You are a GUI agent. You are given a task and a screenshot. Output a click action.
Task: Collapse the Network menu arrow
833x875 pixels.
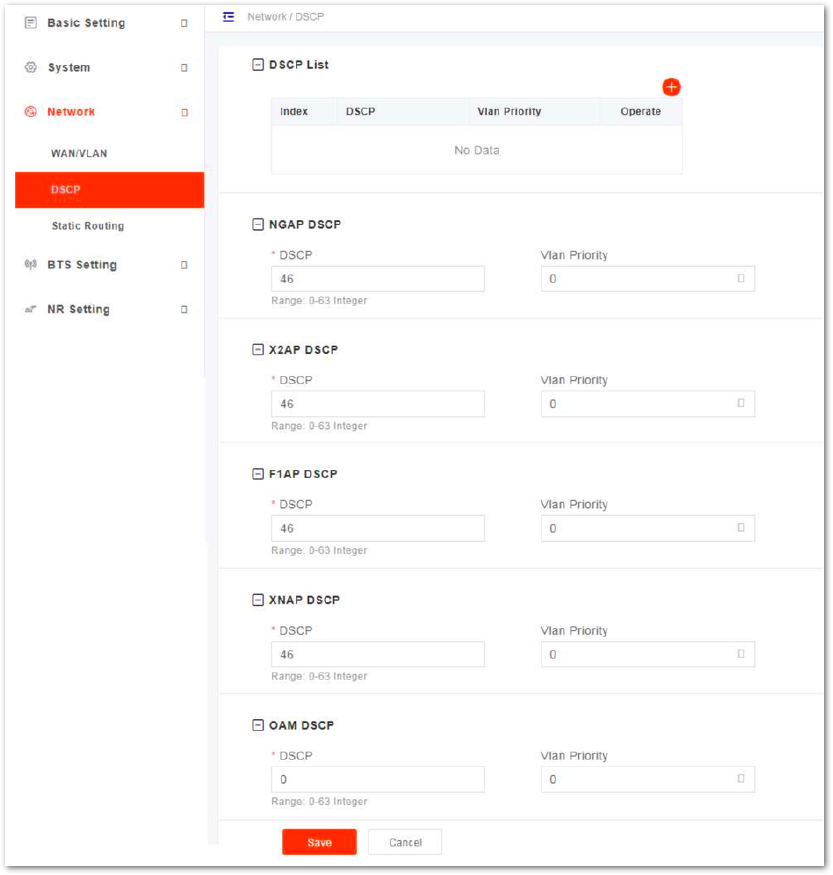pyautogui.click(x=184, y=113)
